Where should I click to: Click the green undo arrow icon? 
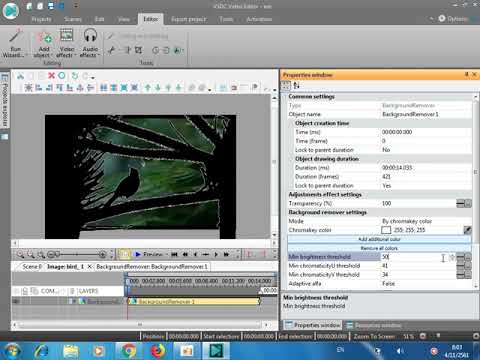pyautogui.click(x=75, y=76)
